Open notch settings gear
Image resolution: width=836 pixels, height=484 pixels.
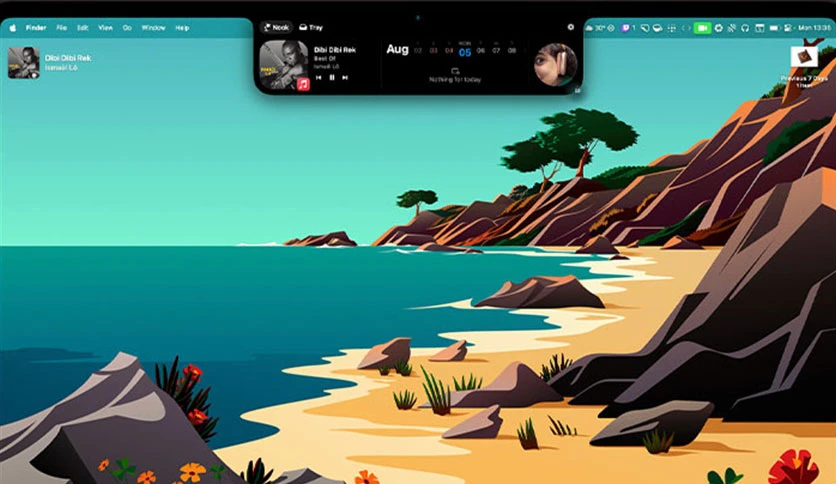[570, 27]
